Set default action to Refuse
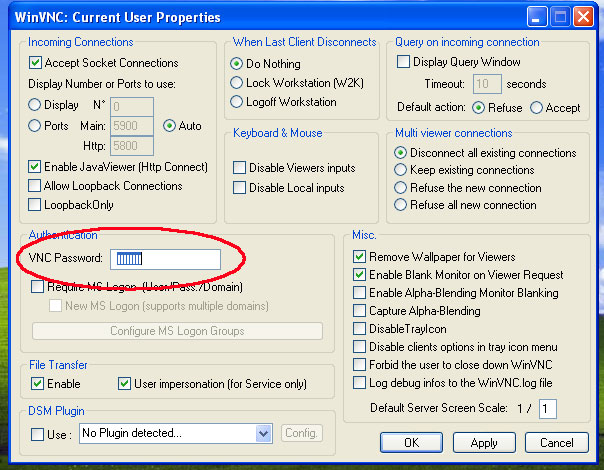 tap(478, 108)
